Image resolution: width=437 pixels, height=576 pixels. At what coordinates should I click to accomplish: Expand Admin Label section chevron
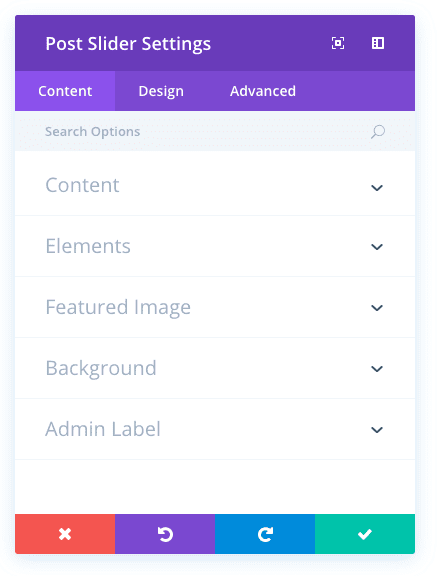coord(377,429)
